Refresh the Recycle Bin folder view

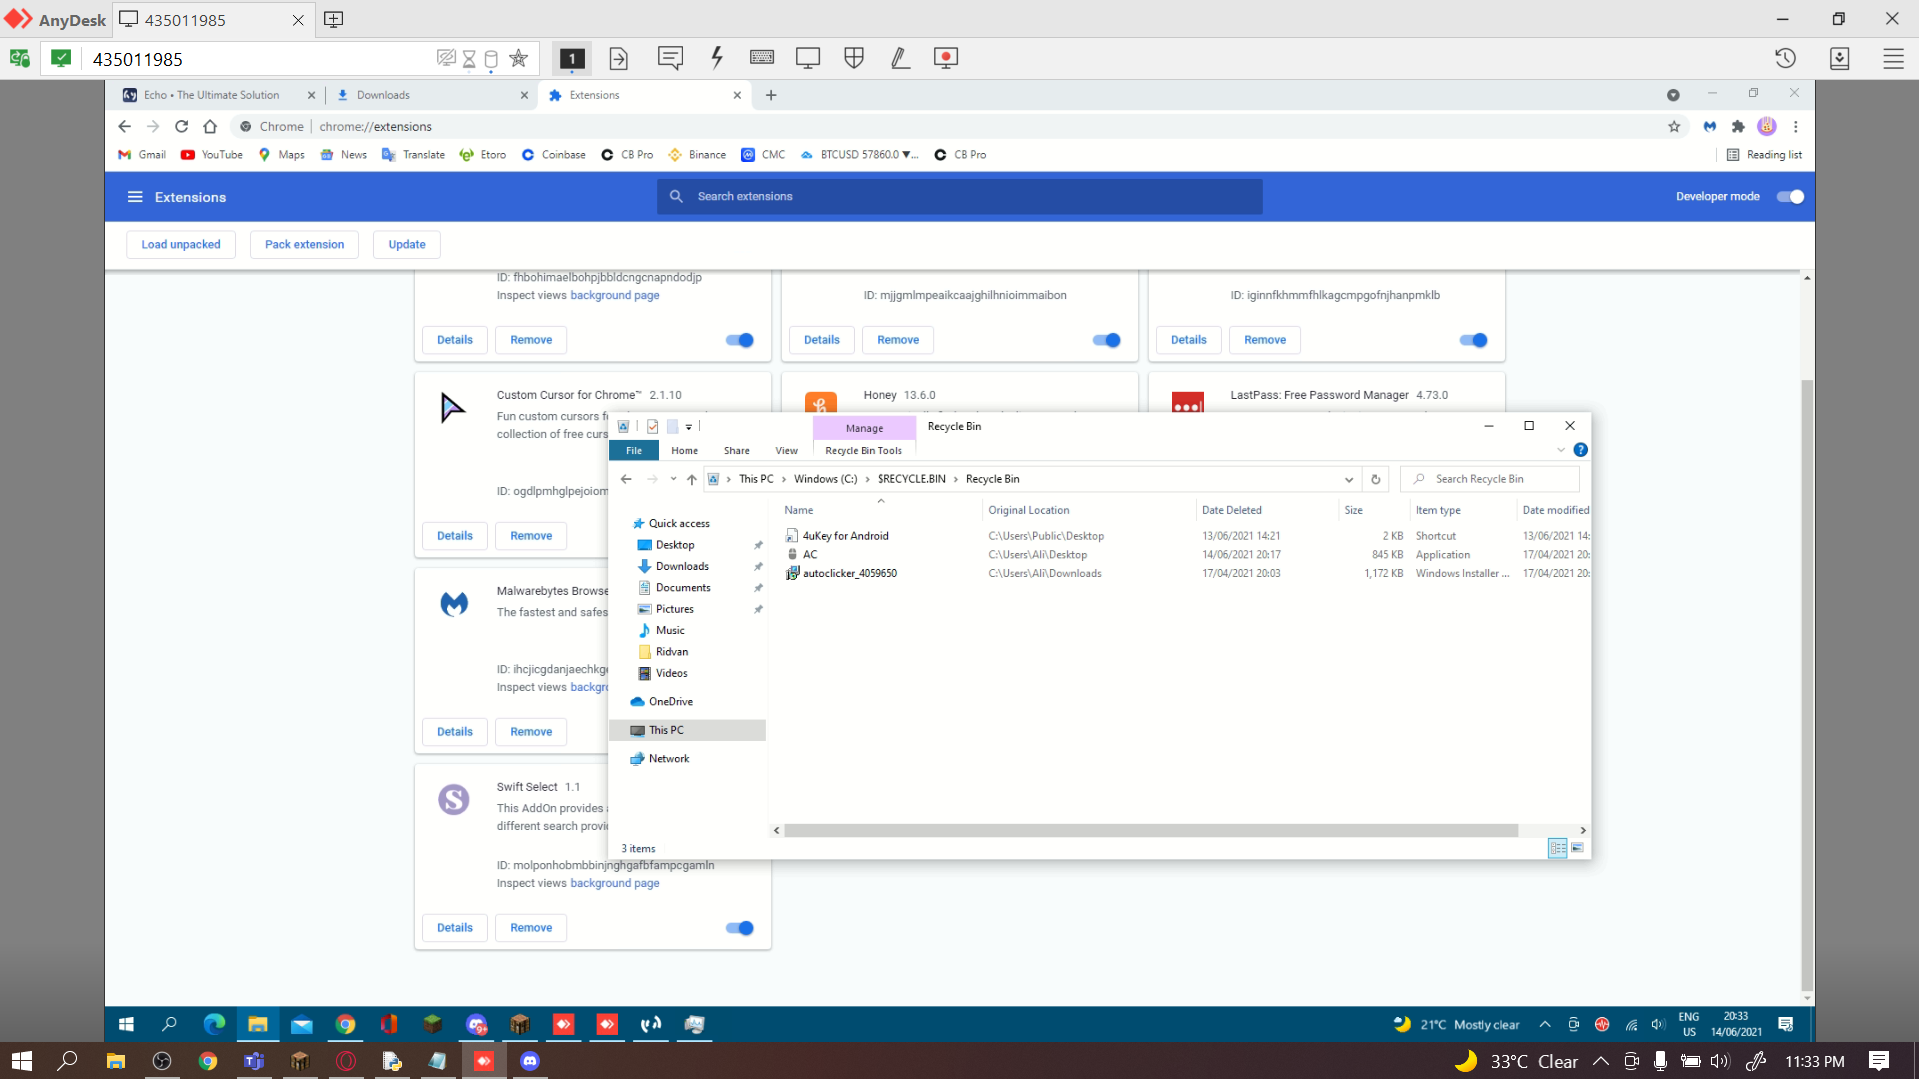(x=1376, y=479)
